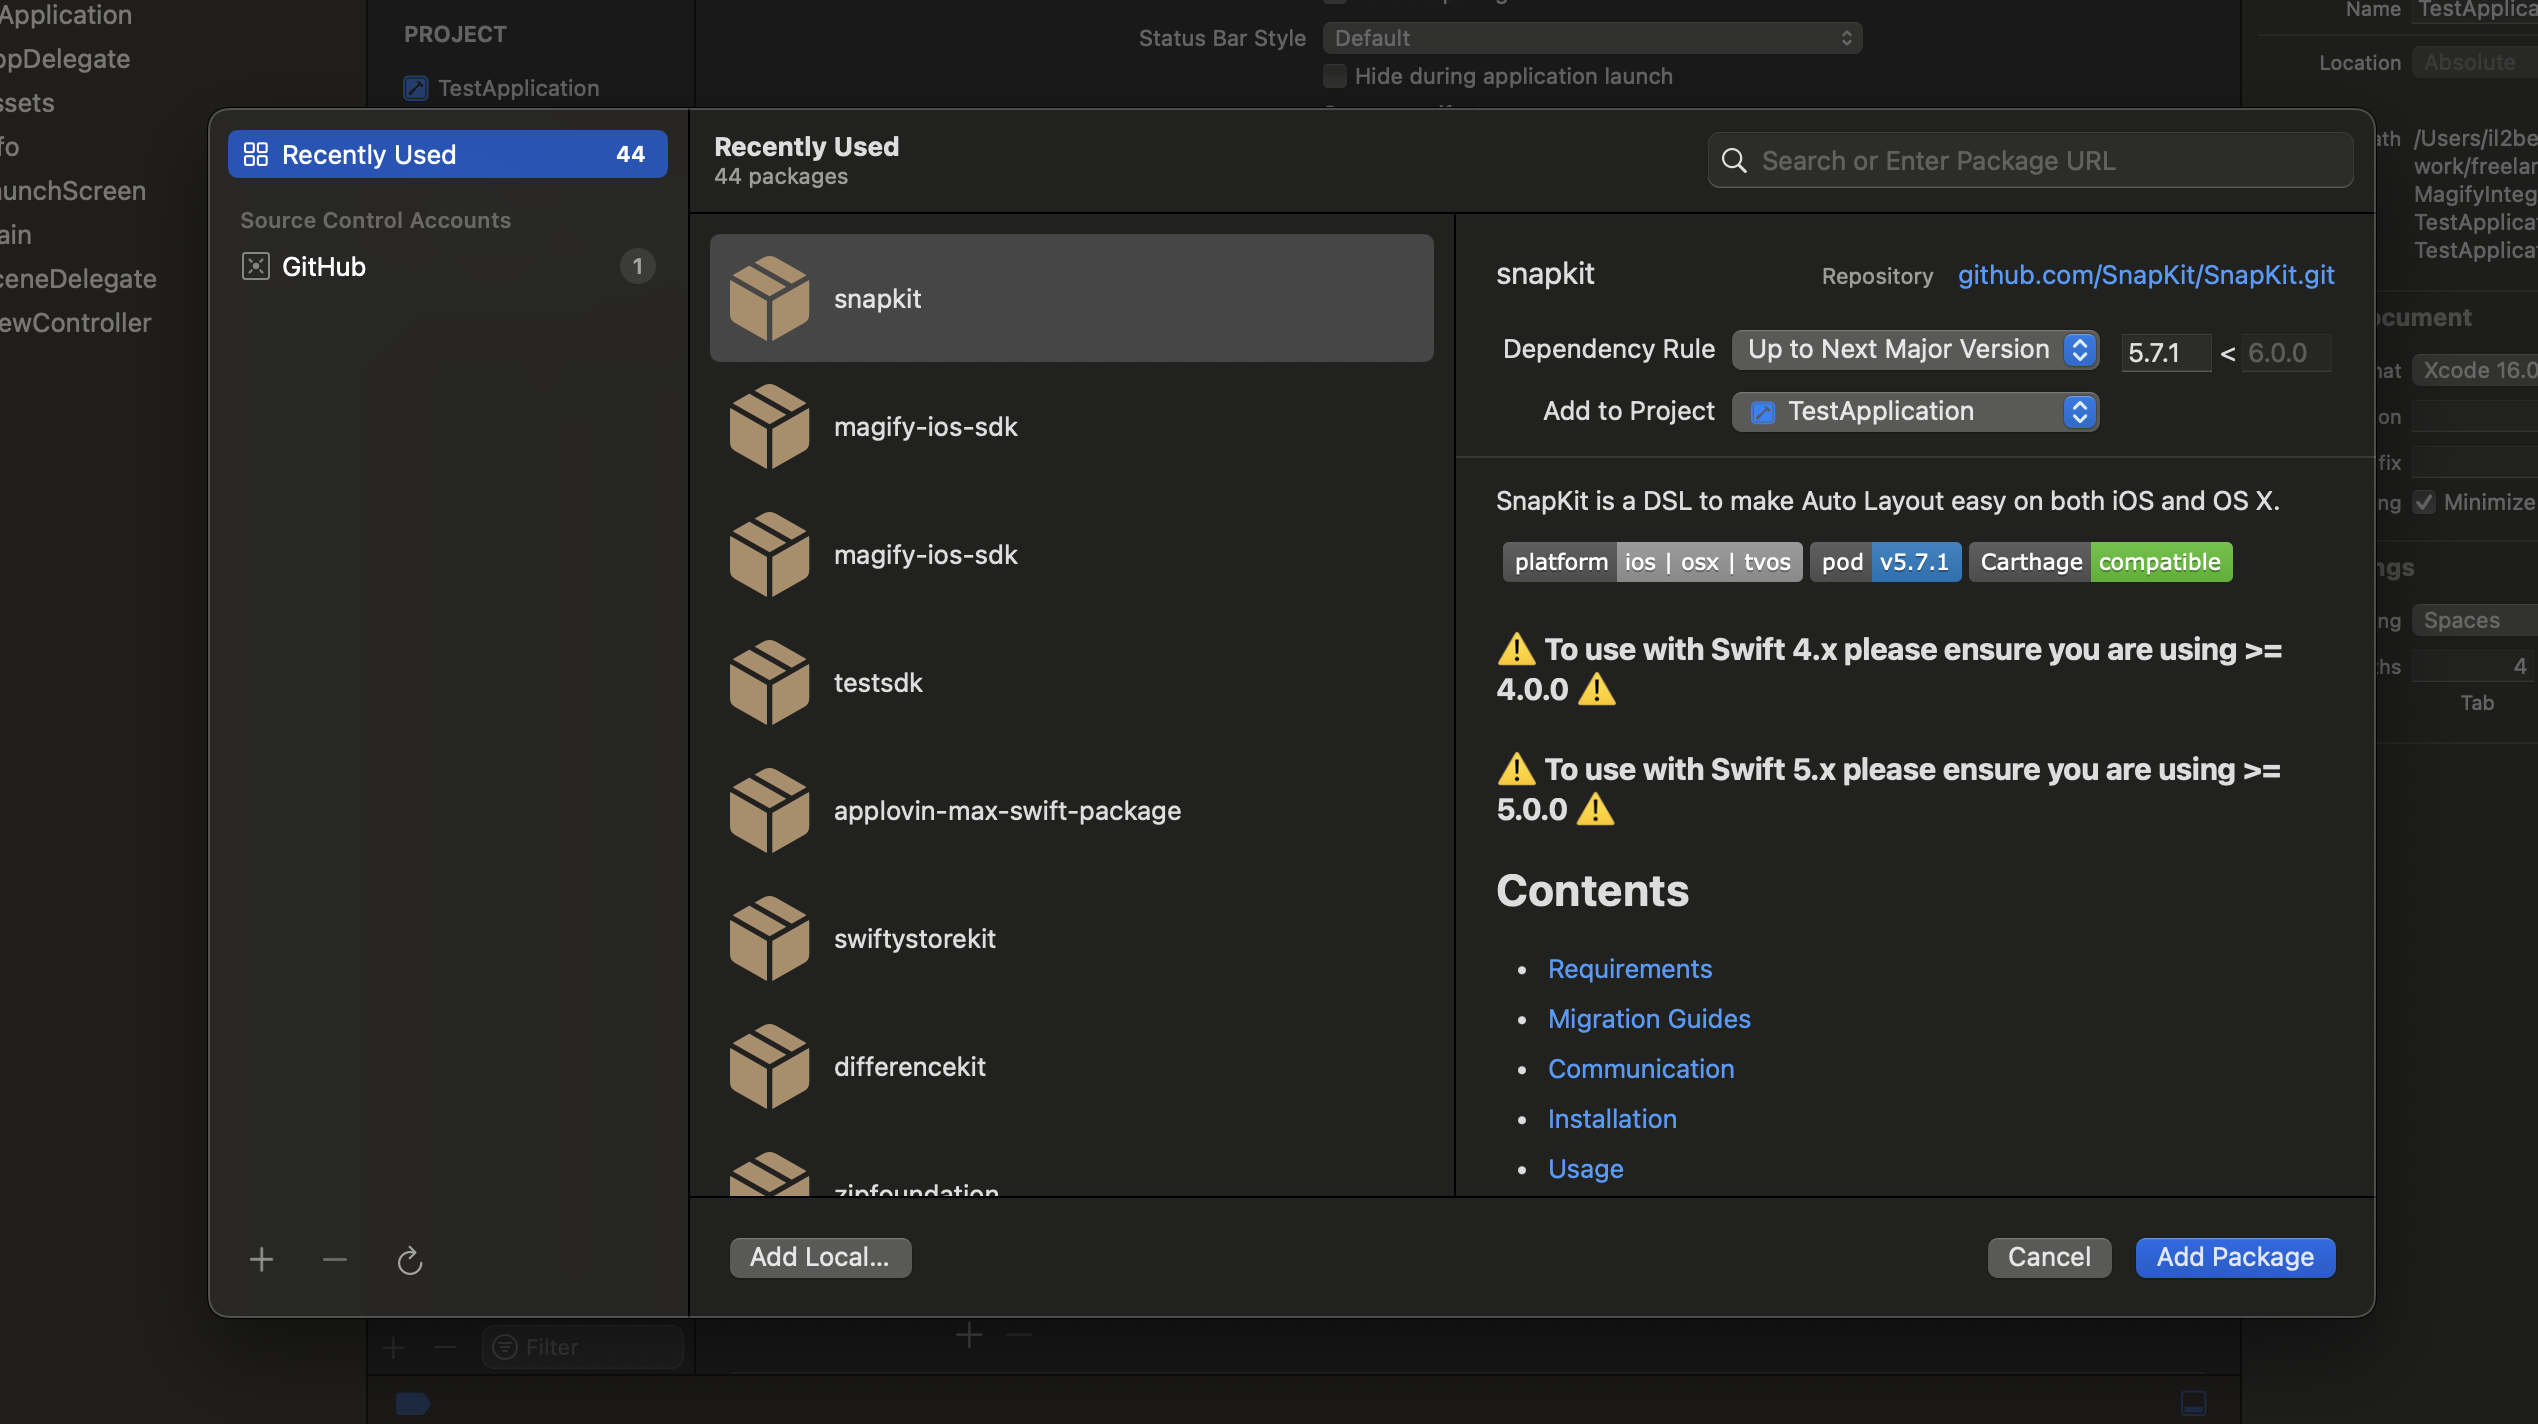Click the Search or Enter Package URL field
This screenshot has width=2538, height=1424.
click(2031, 161)
